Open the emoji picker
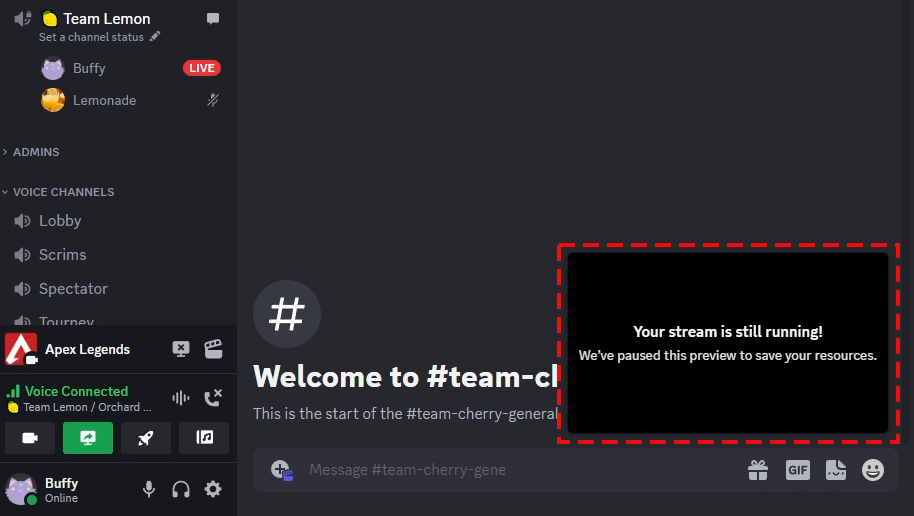Viewport: 914px width, 516px height. [873, 470]
